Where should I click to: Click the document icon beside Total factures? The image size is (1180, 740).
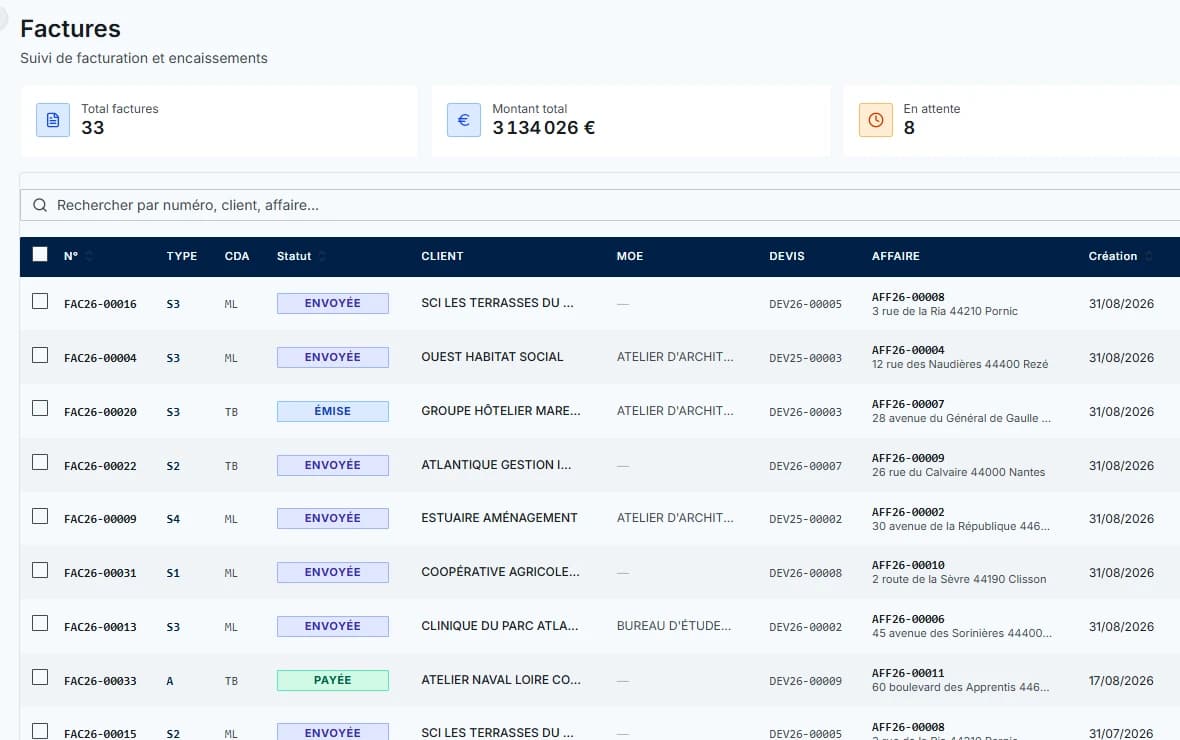[53, 120]
